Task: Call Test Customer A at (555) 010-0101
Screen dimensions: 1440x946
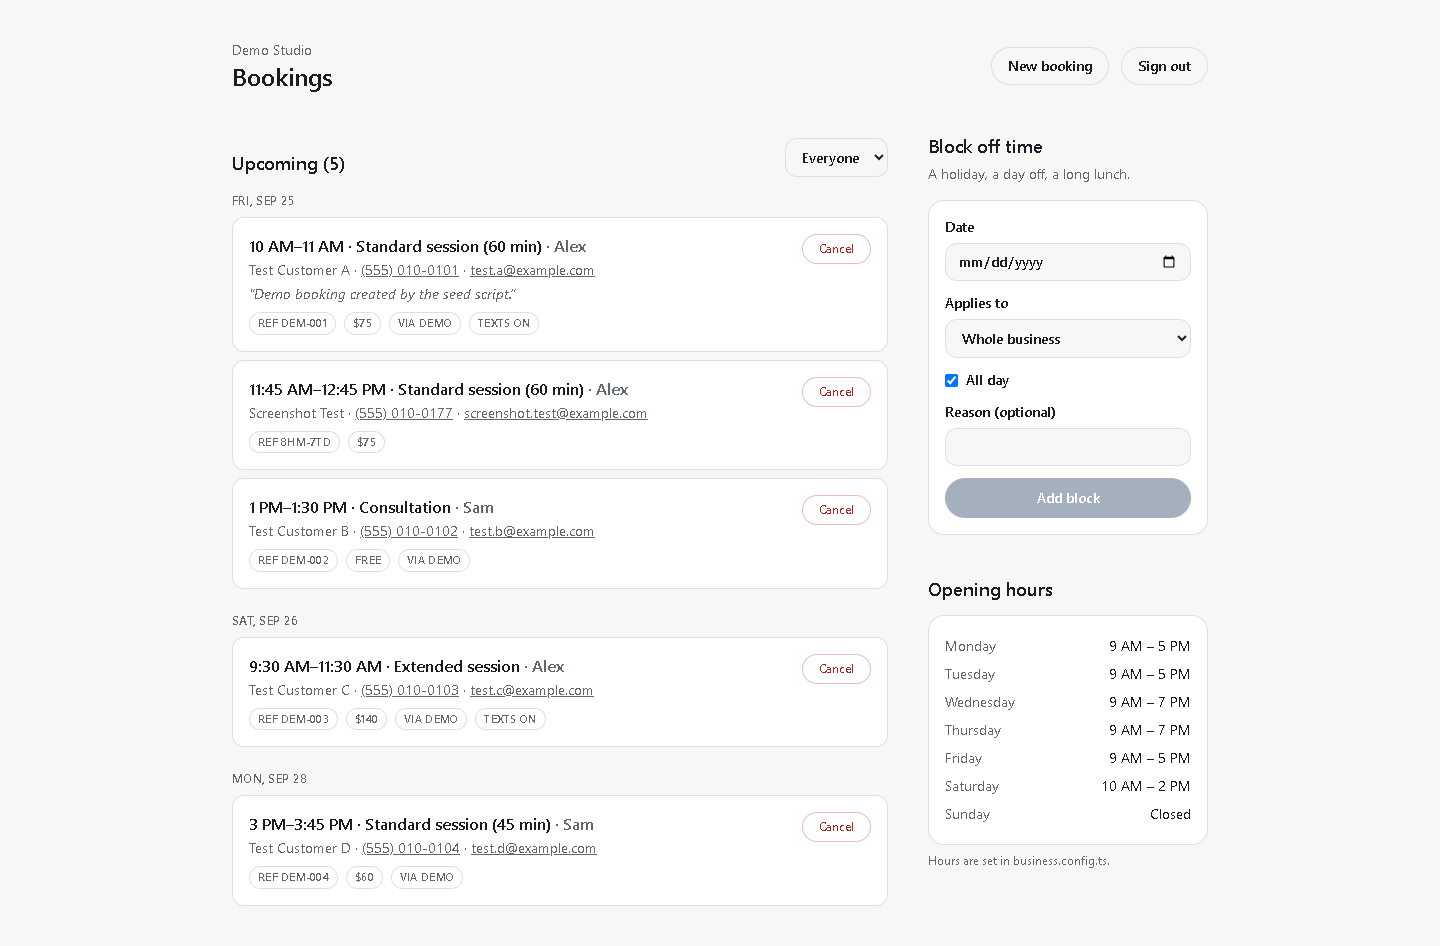Action: (x=410, y=270)
